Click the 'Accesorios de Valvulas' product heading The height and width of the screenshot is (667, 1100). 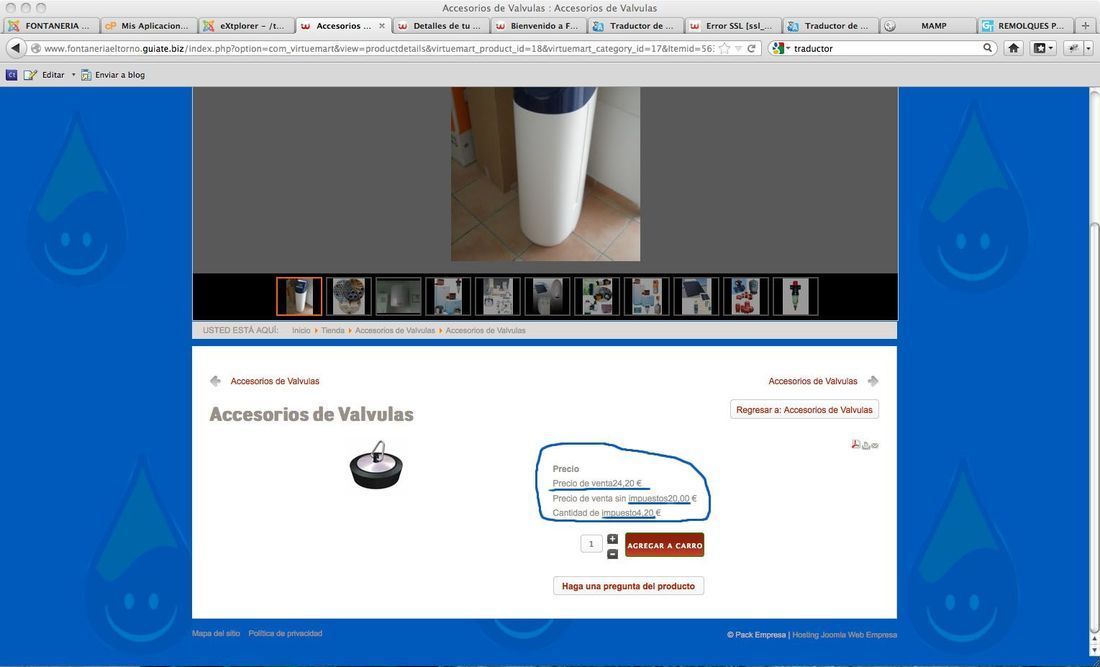pyautogui.click(x=311, y=414)
